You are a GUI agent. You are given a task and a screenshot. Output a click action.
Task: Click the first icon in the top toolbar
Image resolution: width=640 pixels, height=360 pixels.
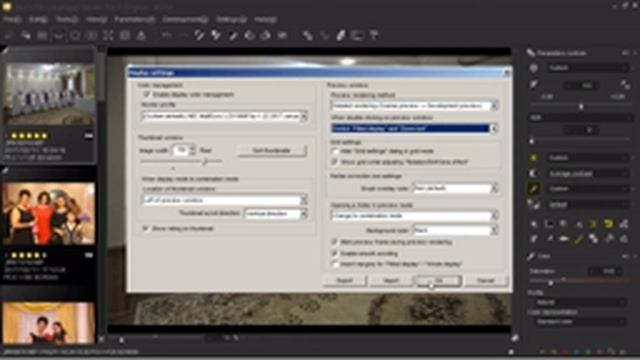point(9,36)
